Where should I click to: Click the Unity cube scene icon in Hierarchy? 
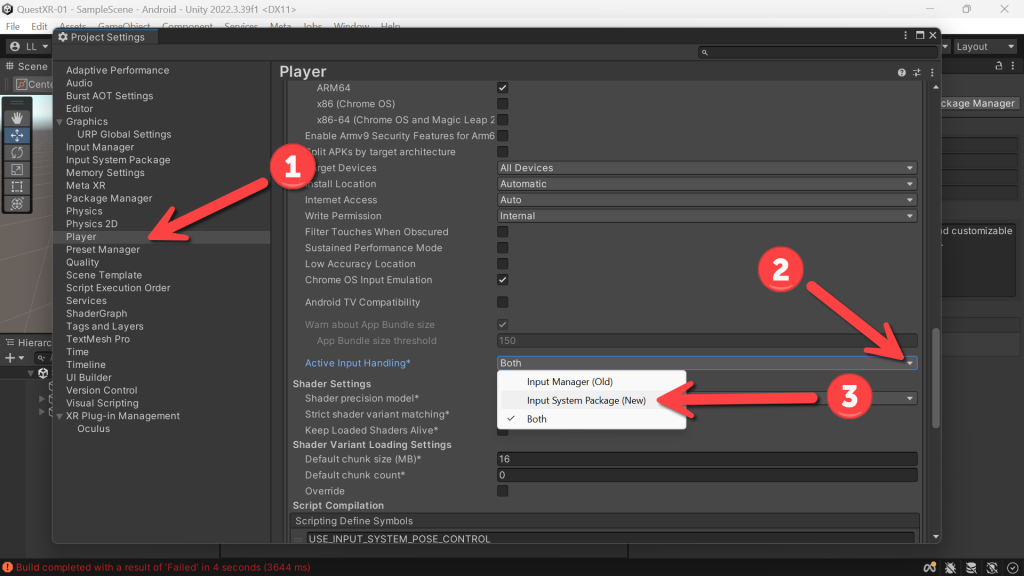click(43, 373)
